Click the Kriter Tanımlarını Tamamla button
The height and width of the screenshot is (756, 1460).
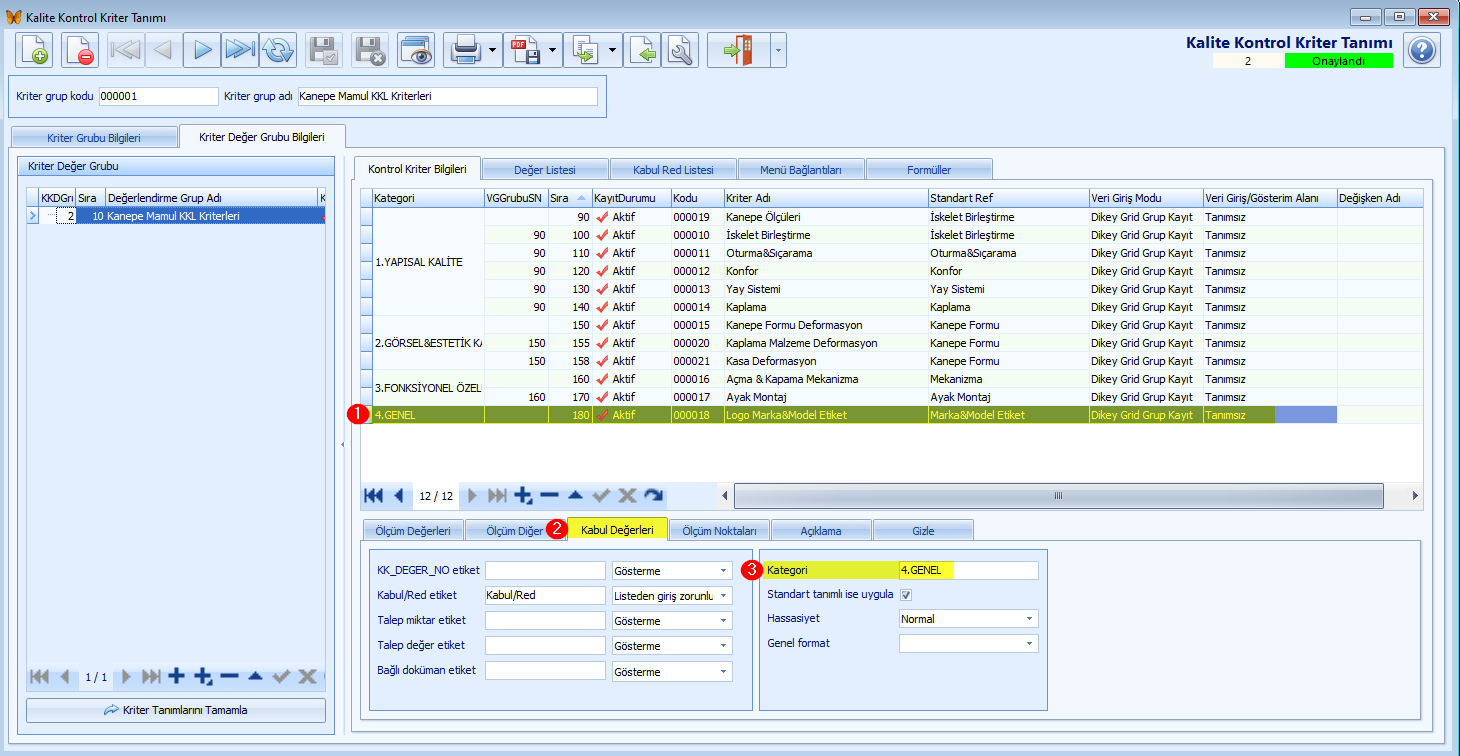click(176, 710)
